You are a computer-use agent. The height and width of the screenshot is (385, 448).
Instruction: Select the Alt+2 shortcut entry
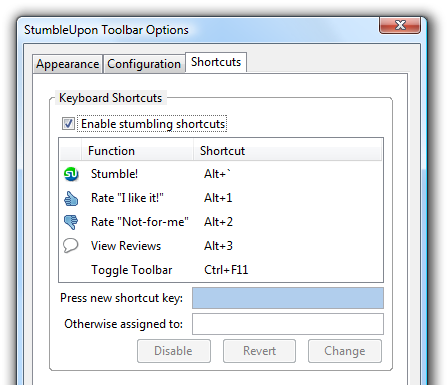218,222
